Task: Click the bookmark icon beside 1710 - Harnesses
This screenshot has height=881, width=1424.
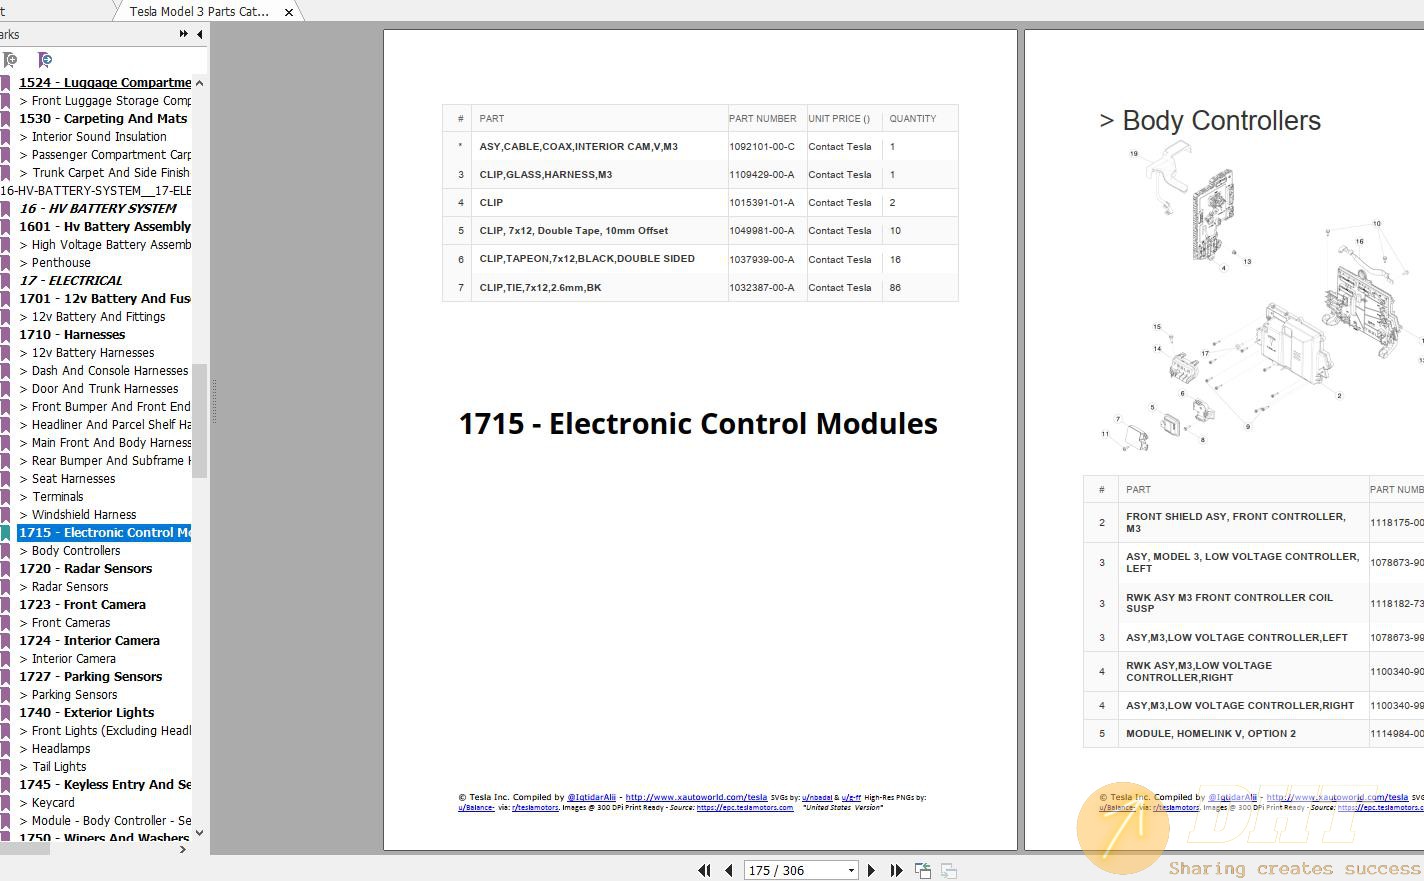Action: (x=5, y=335)
